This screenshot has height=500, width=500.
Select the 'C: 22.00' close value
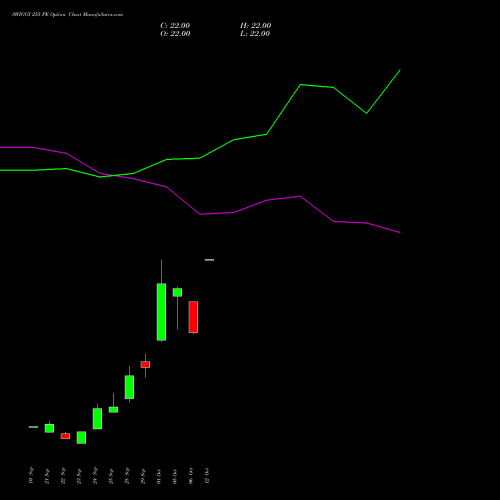[x=175, y=26]
